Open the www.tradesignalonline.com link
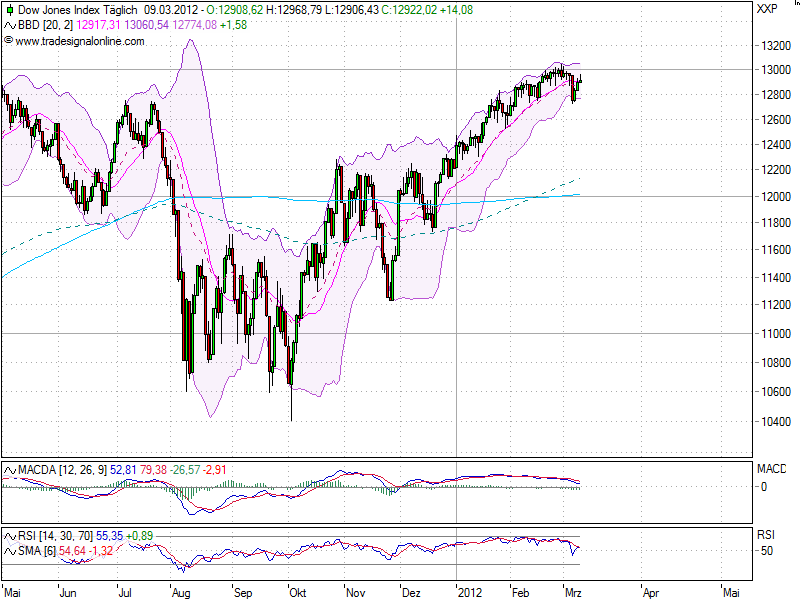800x600 pixels. click(x=80, y=41)
